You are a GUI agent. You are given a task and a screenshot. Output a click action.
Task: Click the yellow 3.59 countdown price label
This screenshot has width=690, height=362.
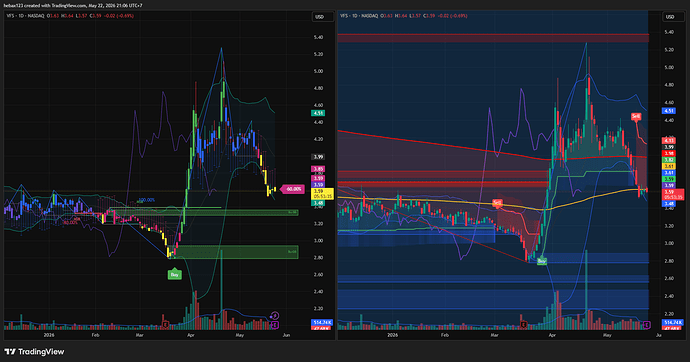[323, 194]
